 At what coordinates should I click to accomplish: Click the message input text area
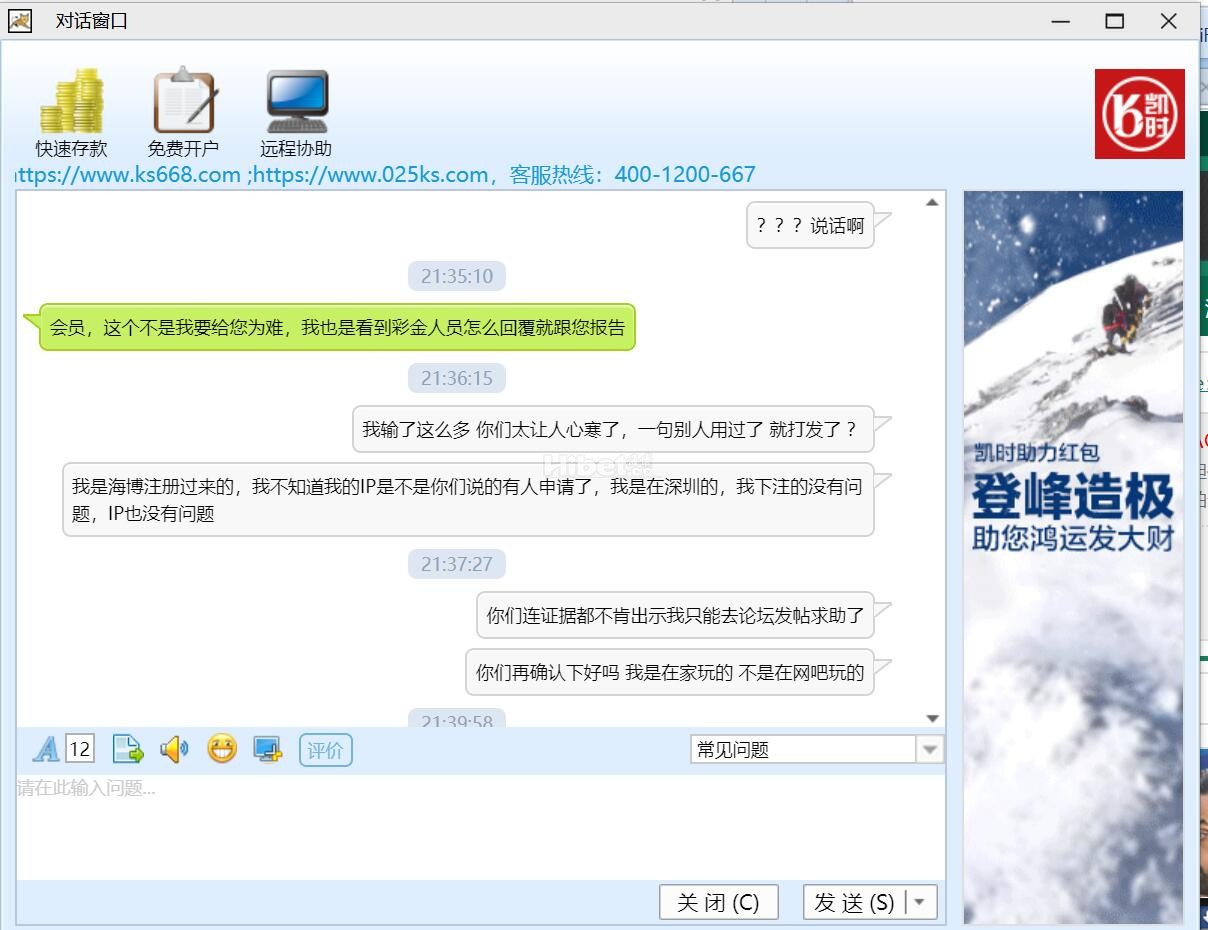[x=480, y=826]
